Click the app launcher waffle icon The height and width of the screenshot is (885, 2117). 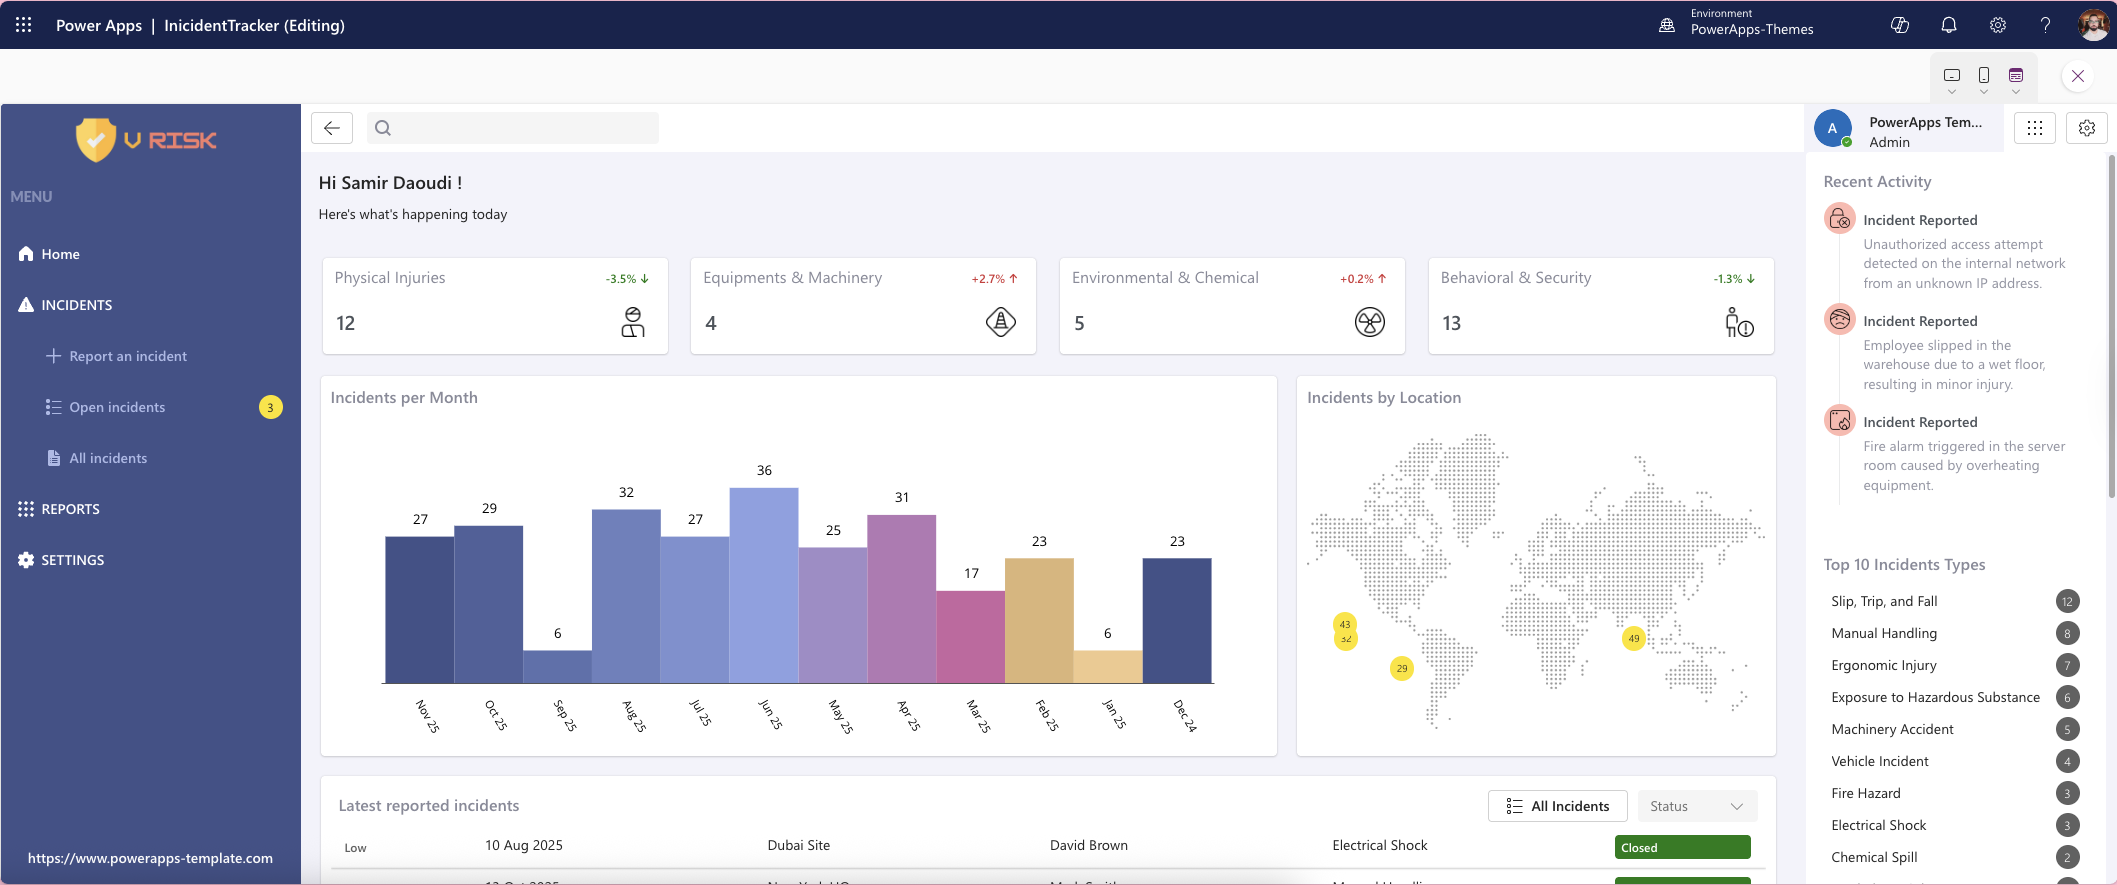point(24,25)
